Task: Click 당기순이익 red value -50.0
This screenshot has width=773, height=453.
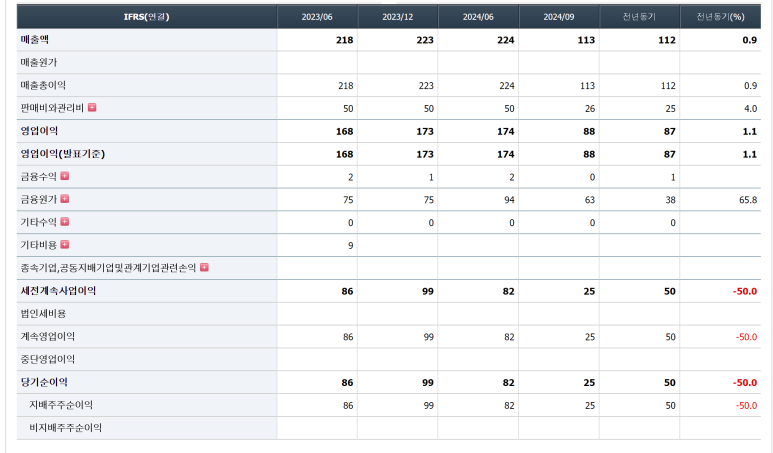Action: tap(745, 383)
